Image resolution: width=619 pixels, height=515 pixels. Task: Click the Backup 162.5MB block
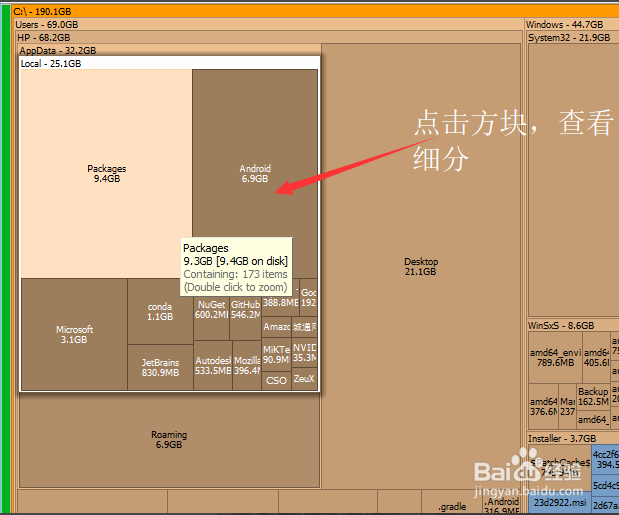pos(593,397)
